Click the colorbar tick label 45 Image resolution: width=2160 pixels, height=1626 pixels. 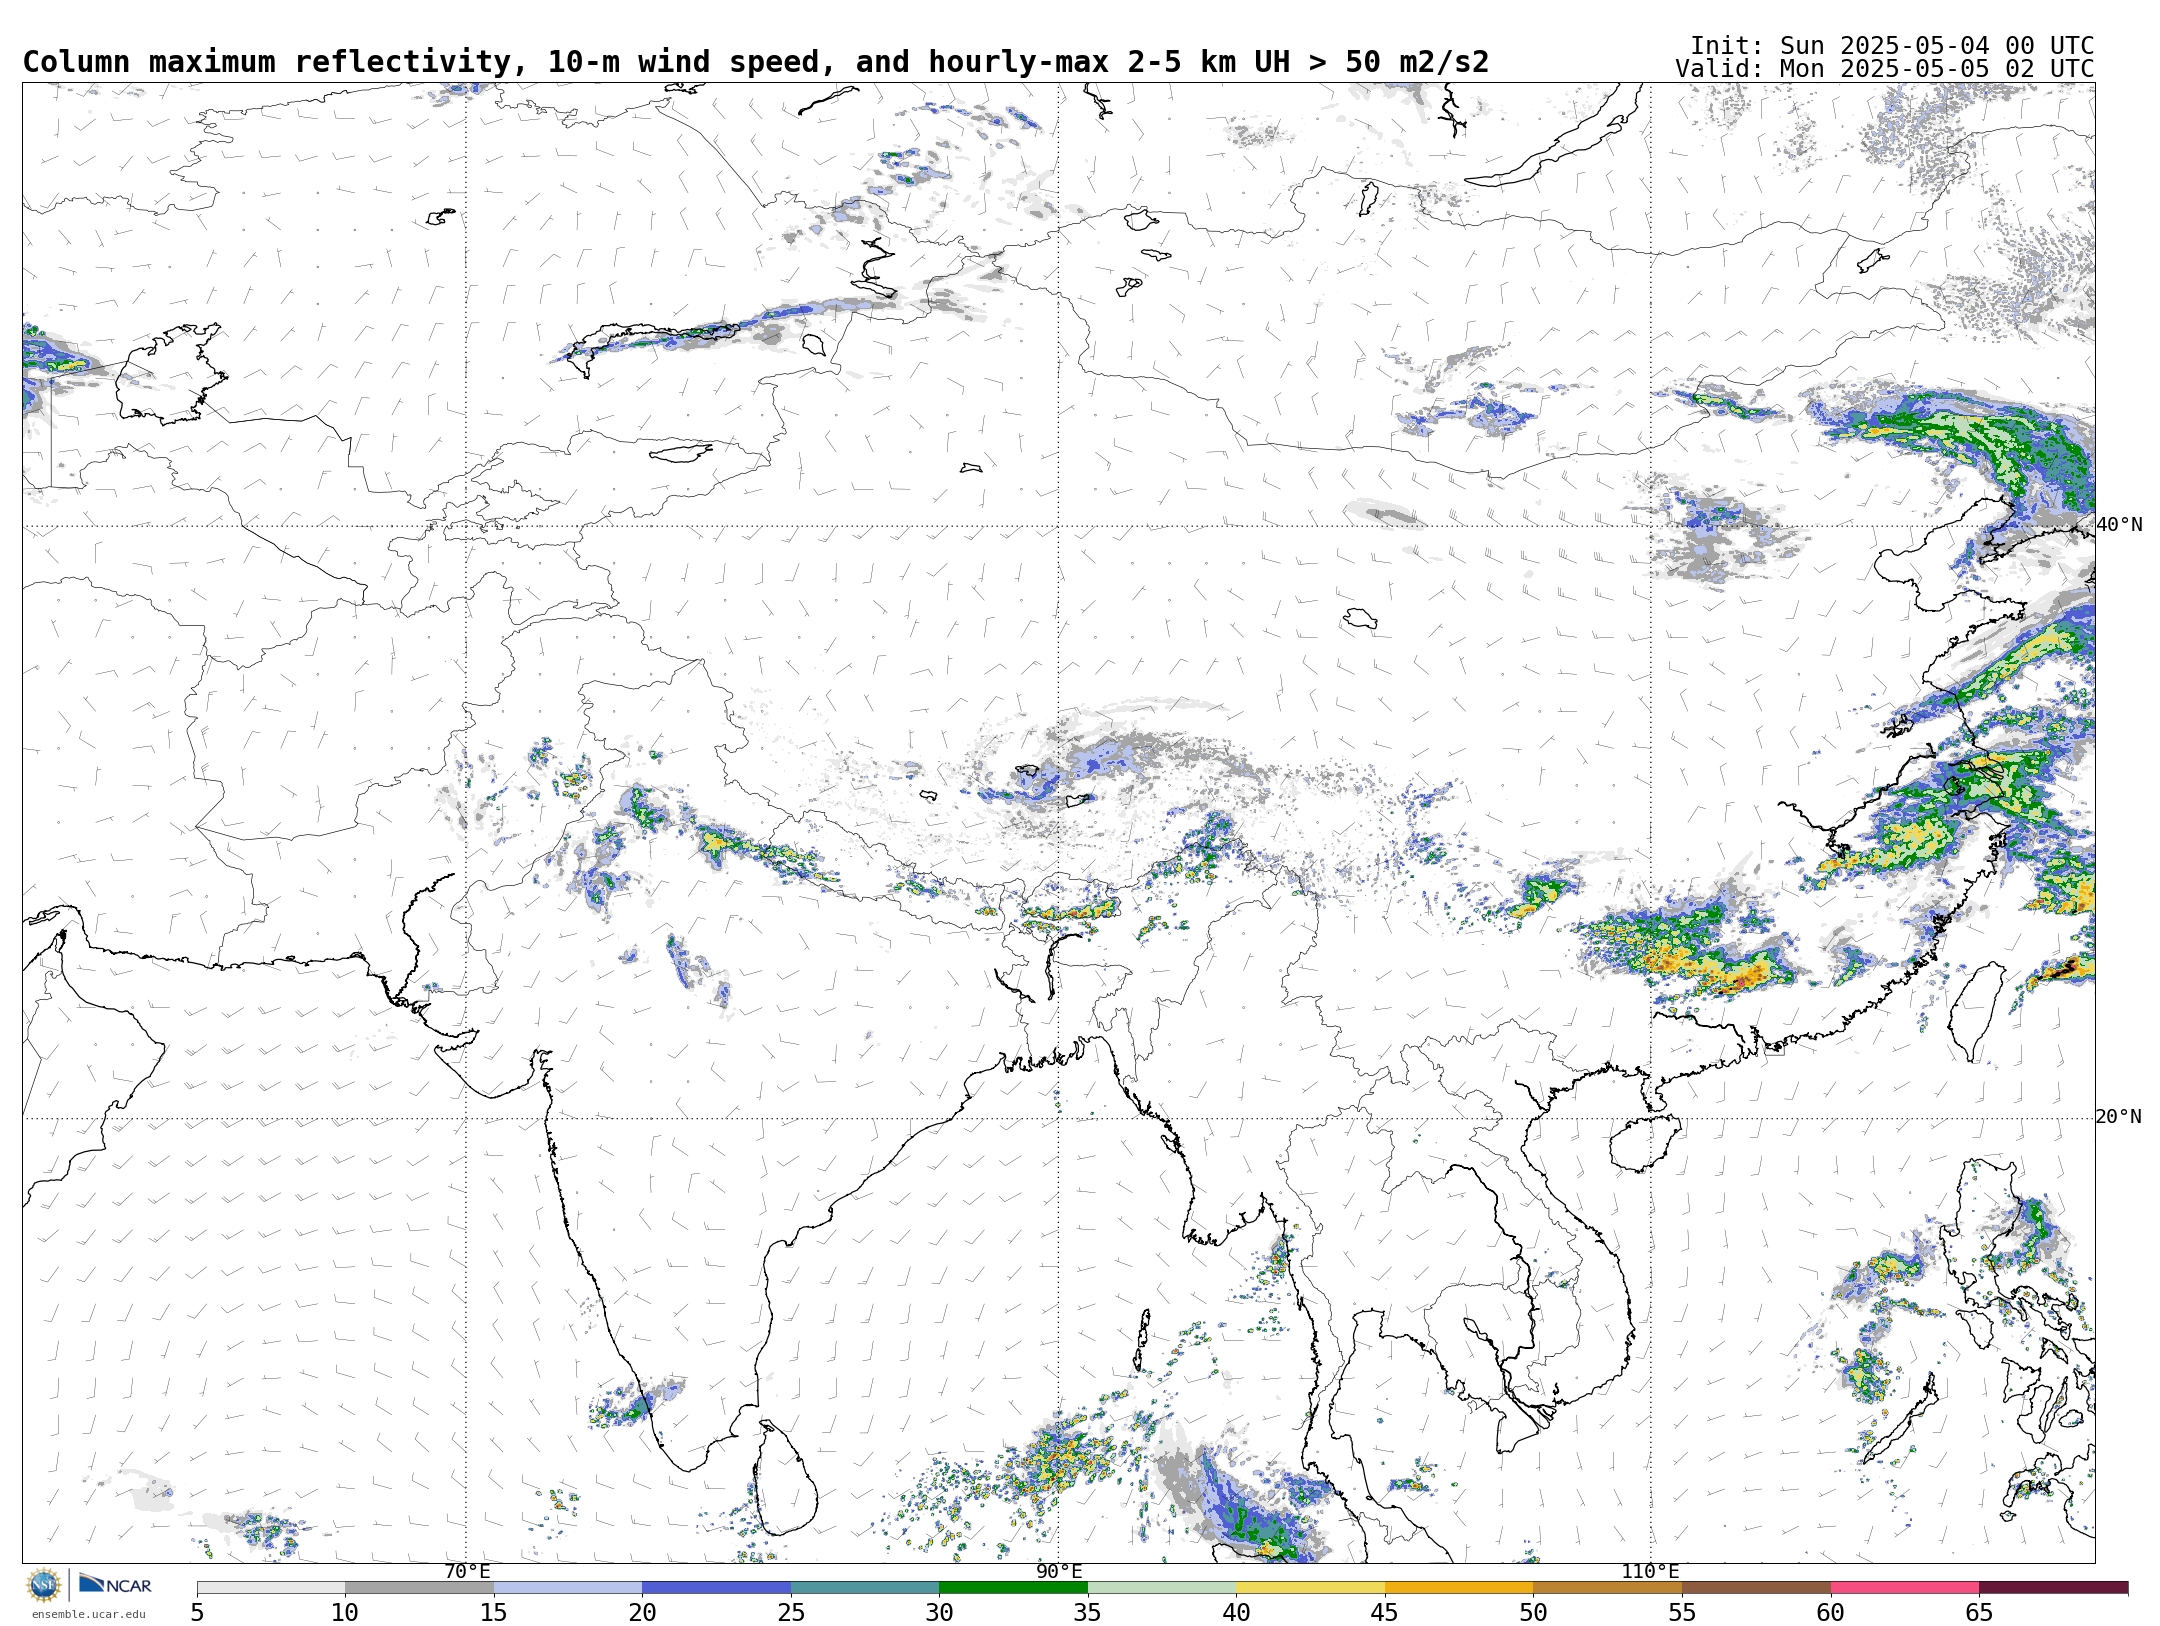coord(1385,1613)
